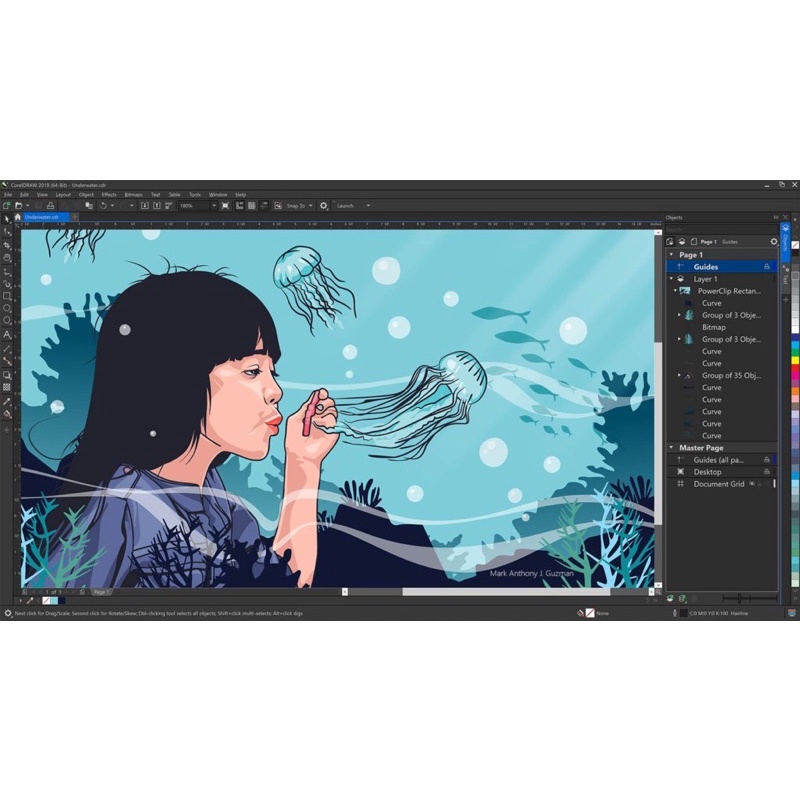
Task: Toggle Show Guidelines button
Action: 264,206
